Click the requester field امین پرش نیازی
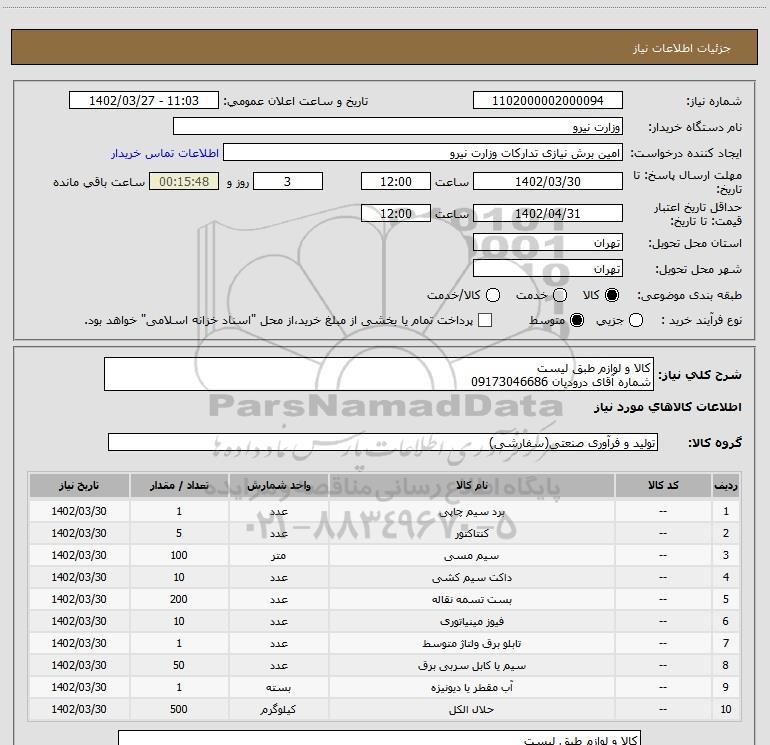The width and height of the screenshot is (770, 745). (423, 153)
